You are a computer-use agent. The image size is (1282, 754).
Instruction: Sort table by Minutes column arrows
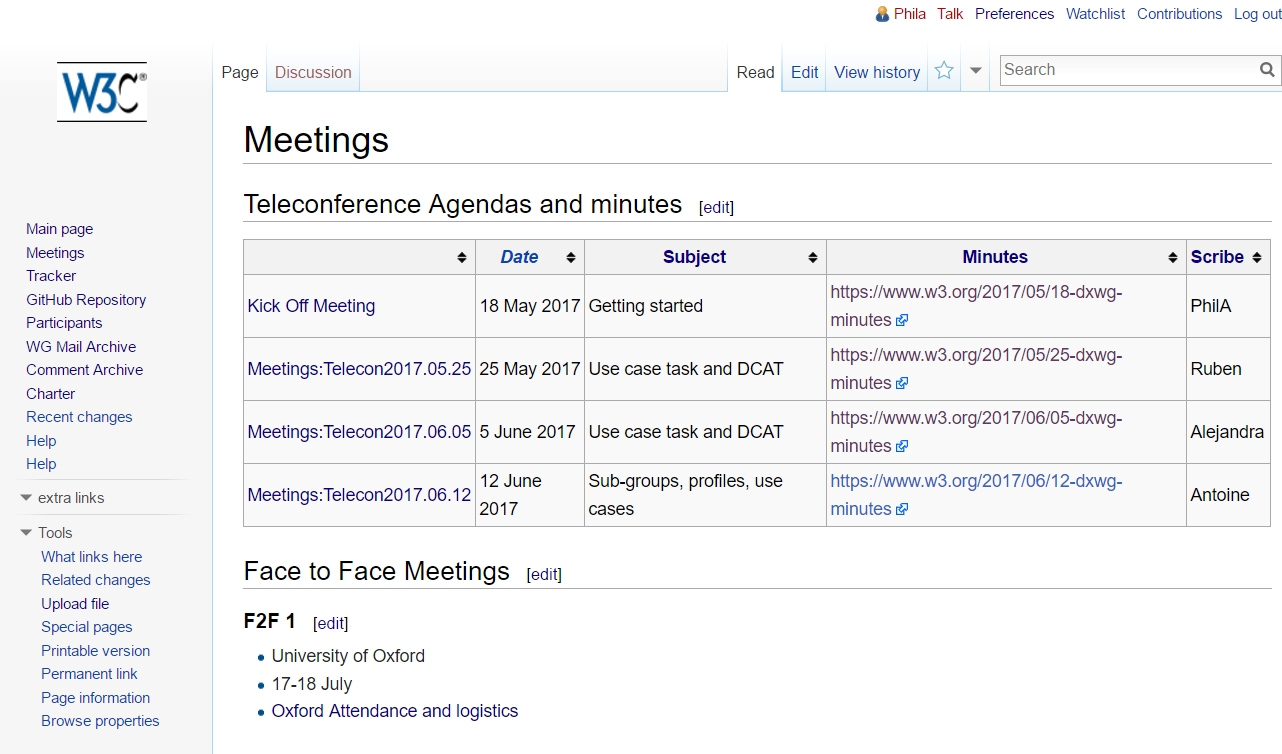1173,258
